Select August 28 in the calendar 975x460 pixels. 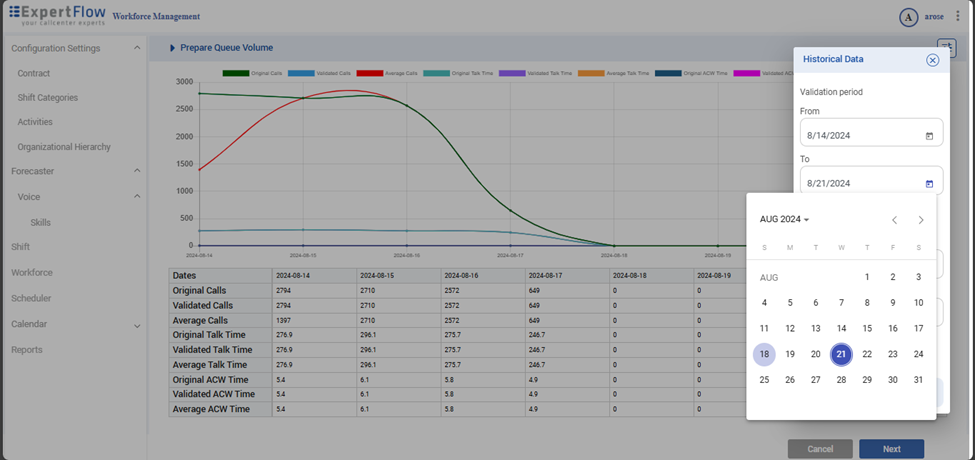pyautogui.click(x=841, y=380)
